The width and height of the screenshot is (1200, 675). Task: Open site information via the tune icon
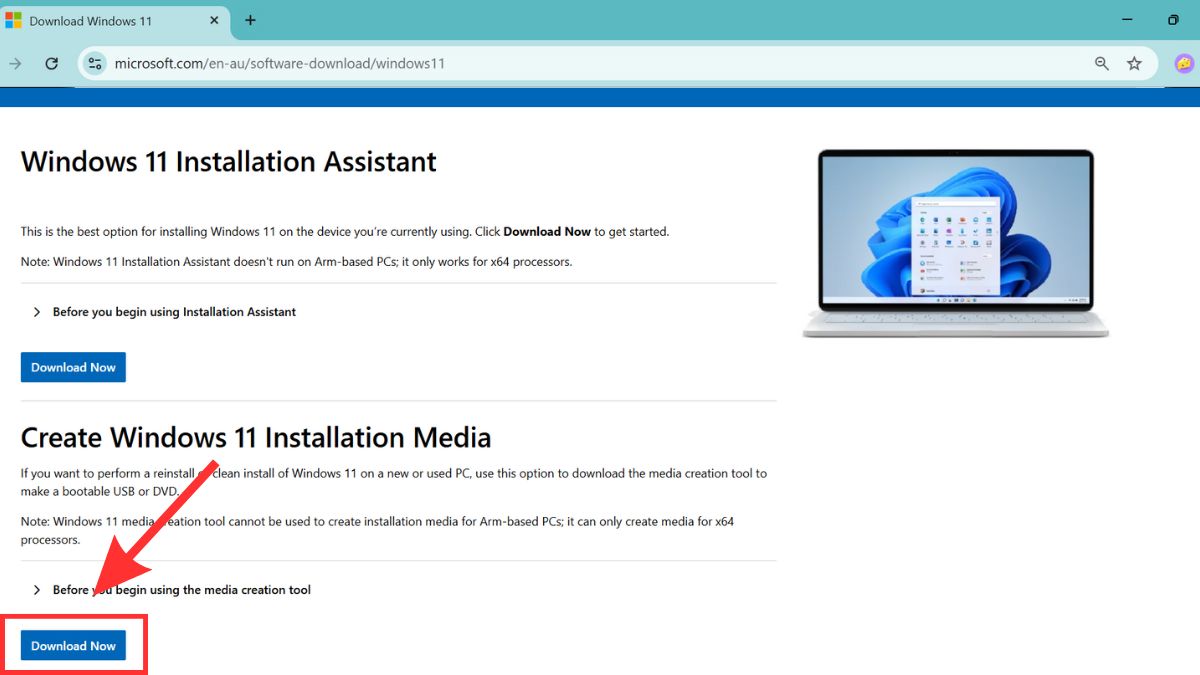click(x=95, y=62)
